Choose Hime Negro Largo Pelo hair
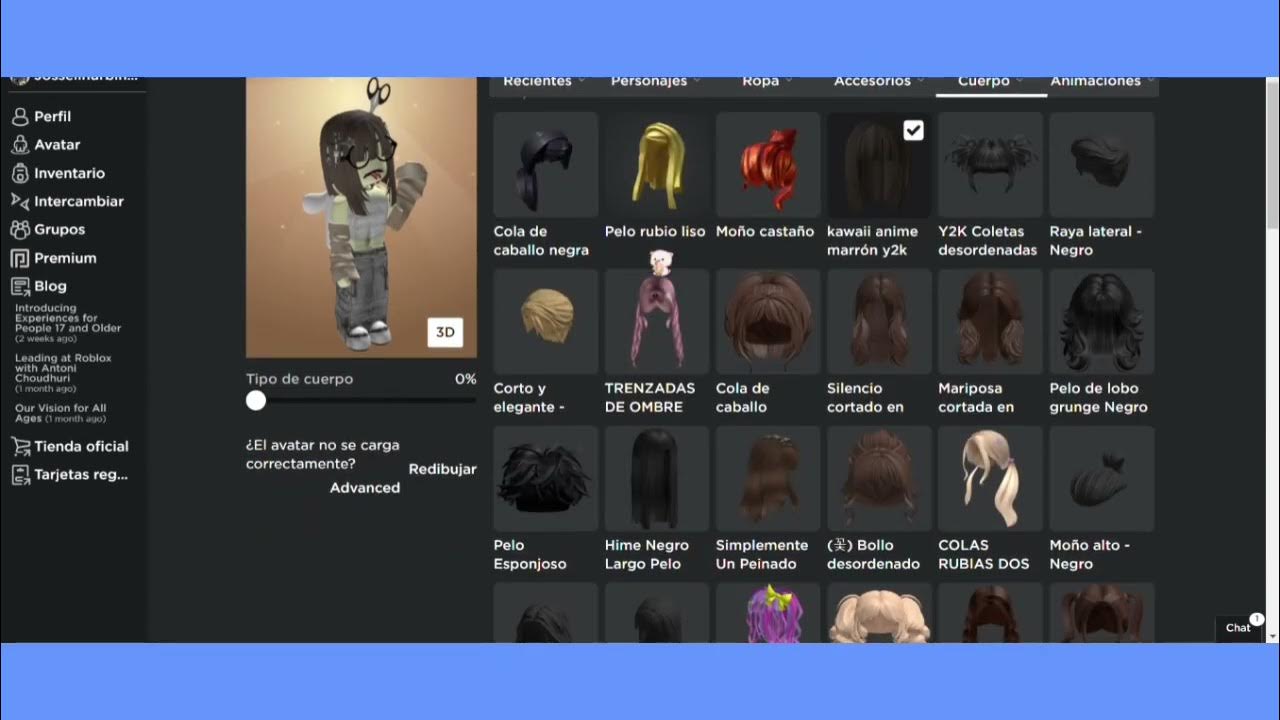The image size is (1280, 720). pos(656,479)
